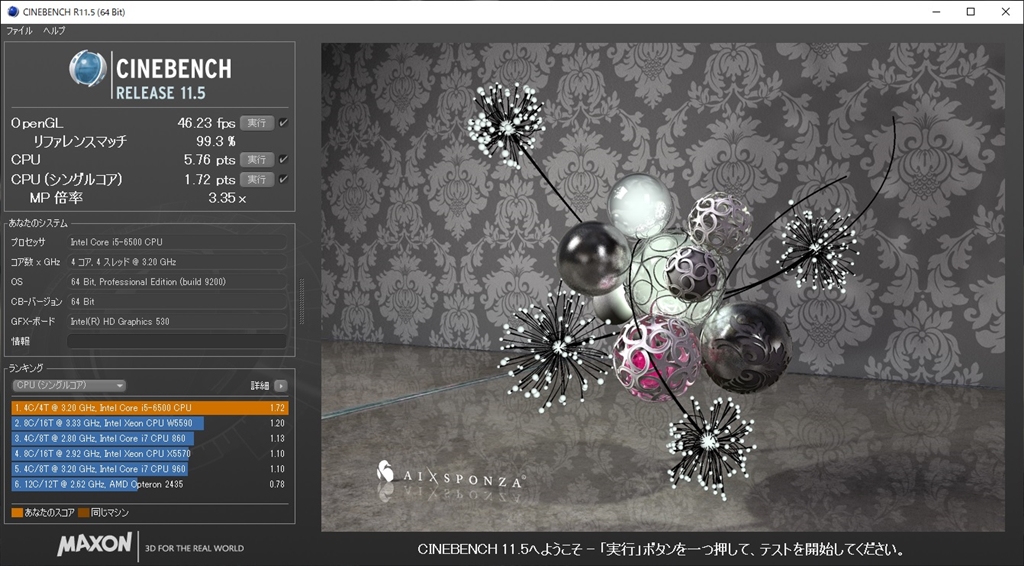
Task: Click the リファレンスマッチ value 99.3 %
Action: pos(216,141)
